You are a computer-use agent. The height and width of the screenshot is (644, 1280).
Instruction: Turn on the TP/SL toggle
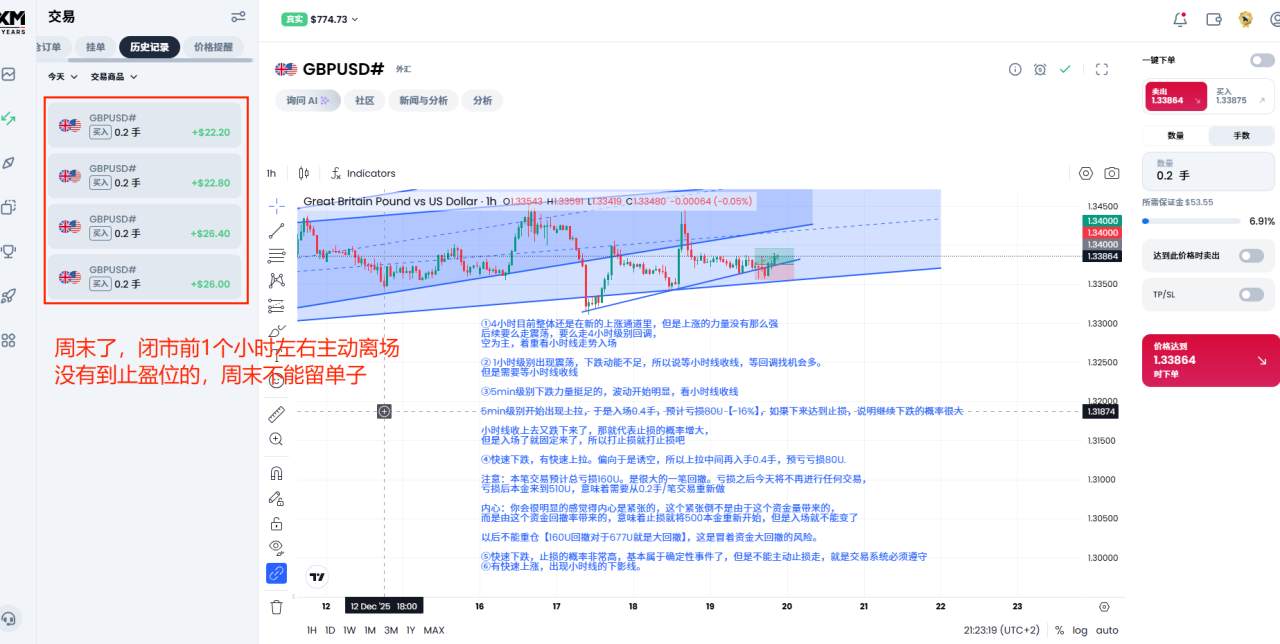pyautogui.click(x=1250, y=294)
